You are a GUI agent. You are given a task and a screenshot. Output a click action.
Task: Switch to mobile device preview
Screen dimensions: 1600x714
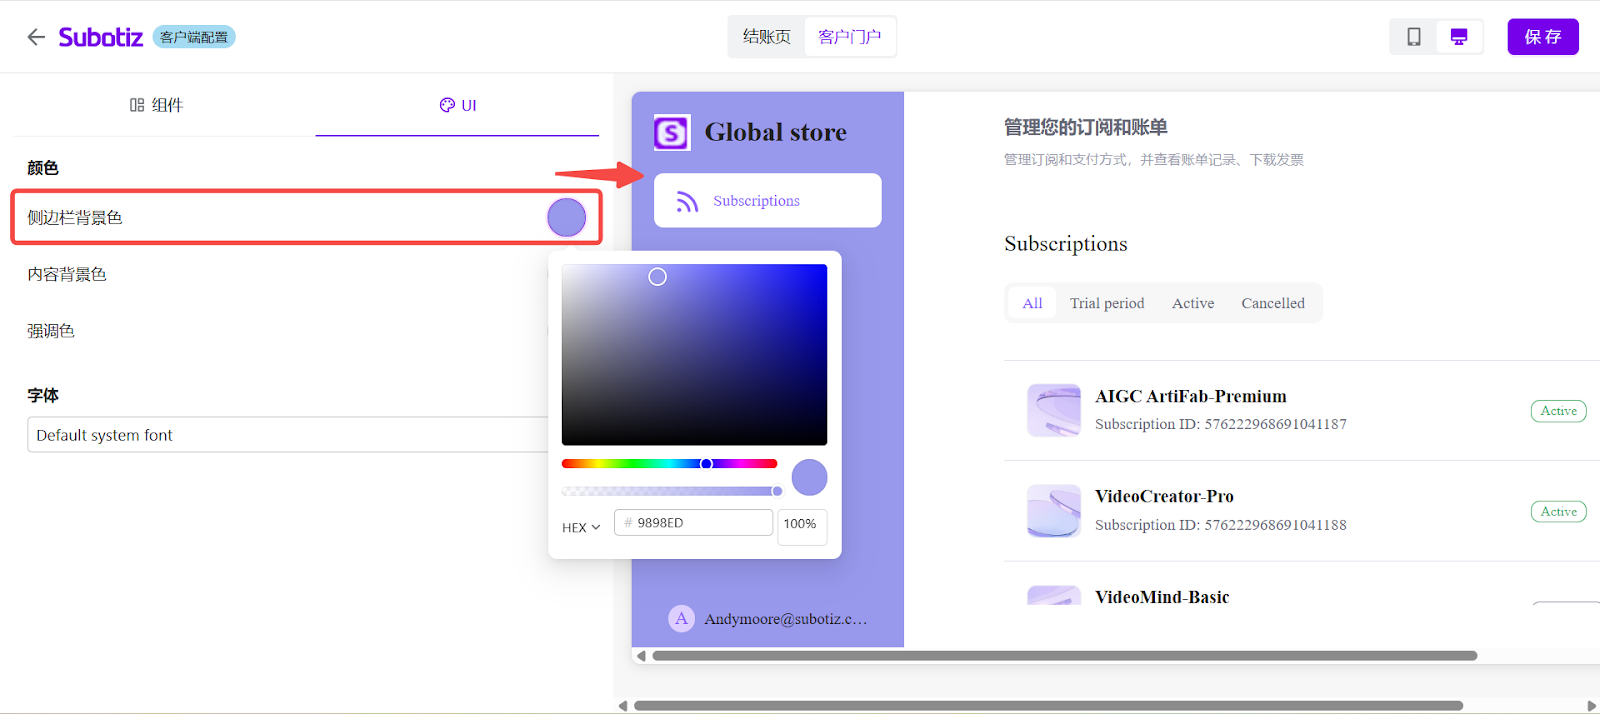point(1413,37)
